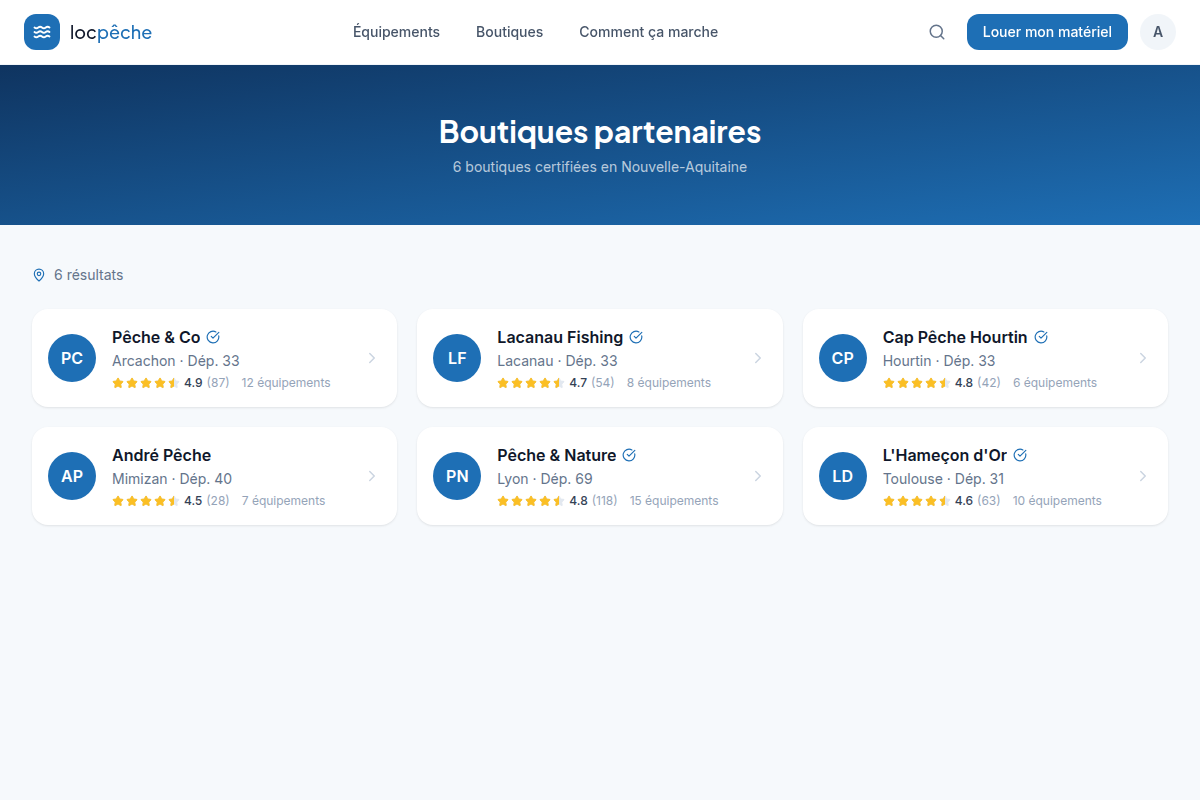This screenshot has height=800, width=1200.
Task: Open the L'Hameçon d'Or shop title
Action: [x=945, y=455]
